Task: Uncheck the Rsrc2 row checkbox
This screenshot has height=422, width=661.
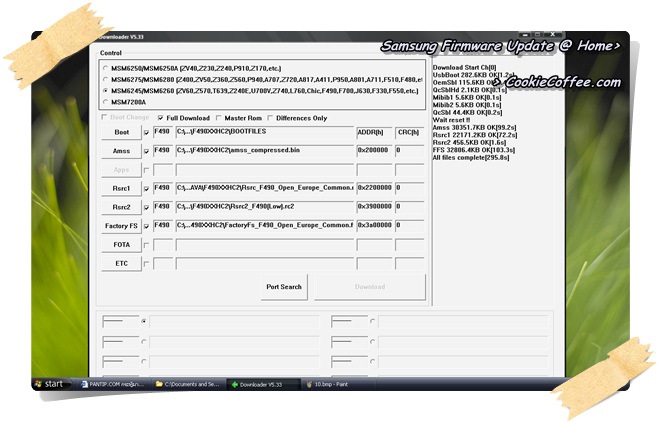Action: [146, 208]
